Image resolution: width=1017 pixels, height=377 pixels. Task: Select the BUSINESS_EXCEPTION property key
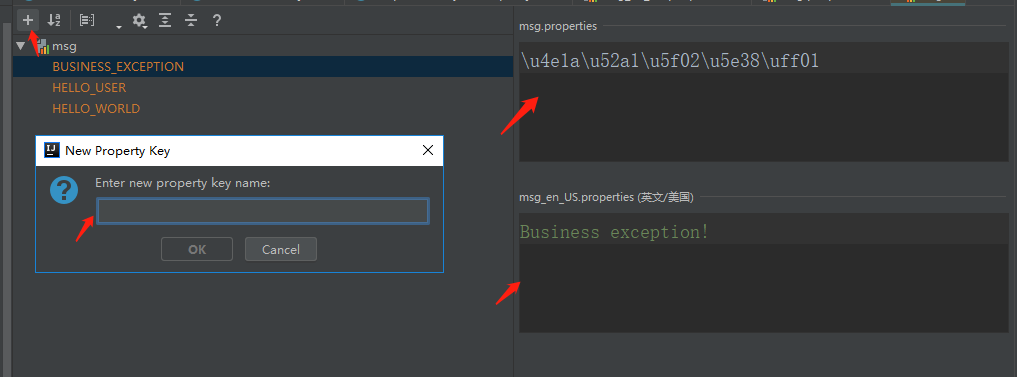[118, 67]
